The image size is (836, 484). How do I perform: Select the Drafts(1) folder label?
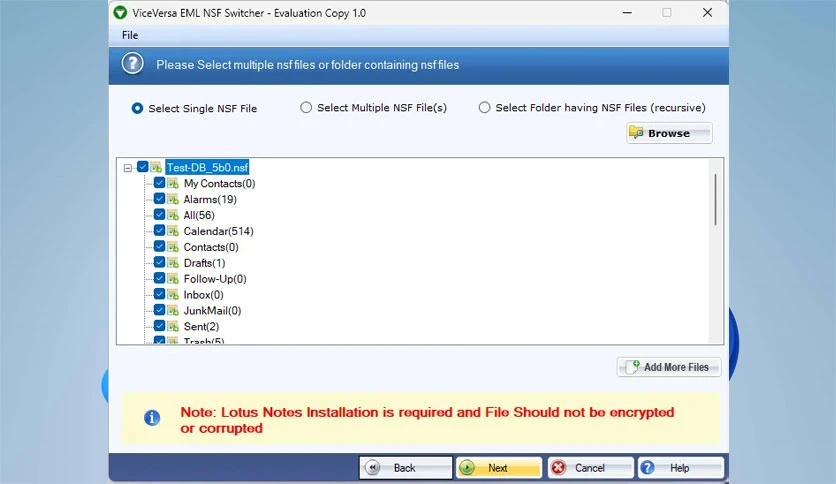pos(204,263)
